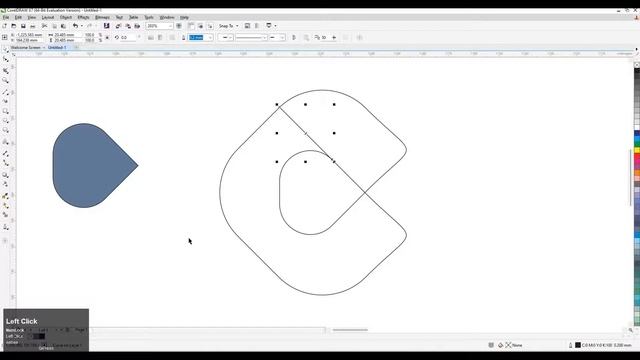Select the Ellipse tool in toolbox
This screenshot has height=360, width=640.
(x=6, y=121)
